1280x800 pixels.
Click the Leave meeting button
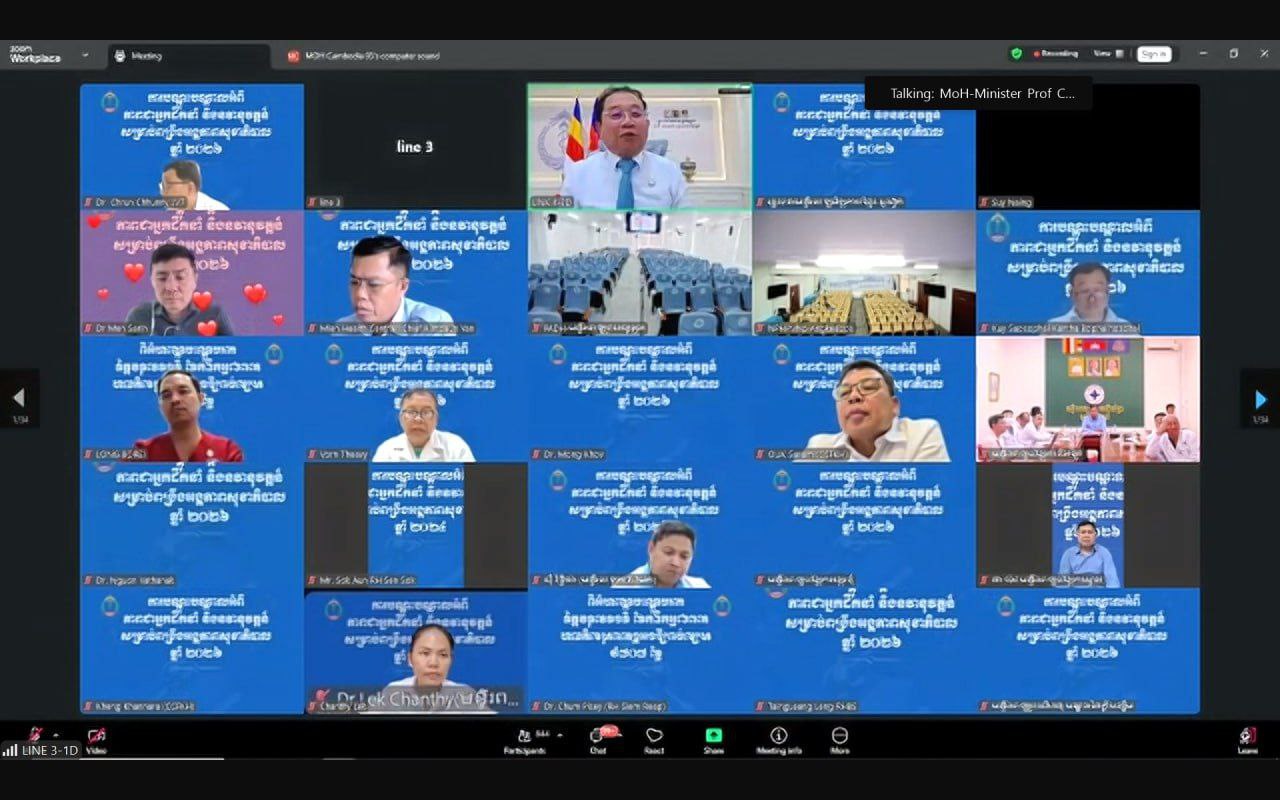point(1247,738)
